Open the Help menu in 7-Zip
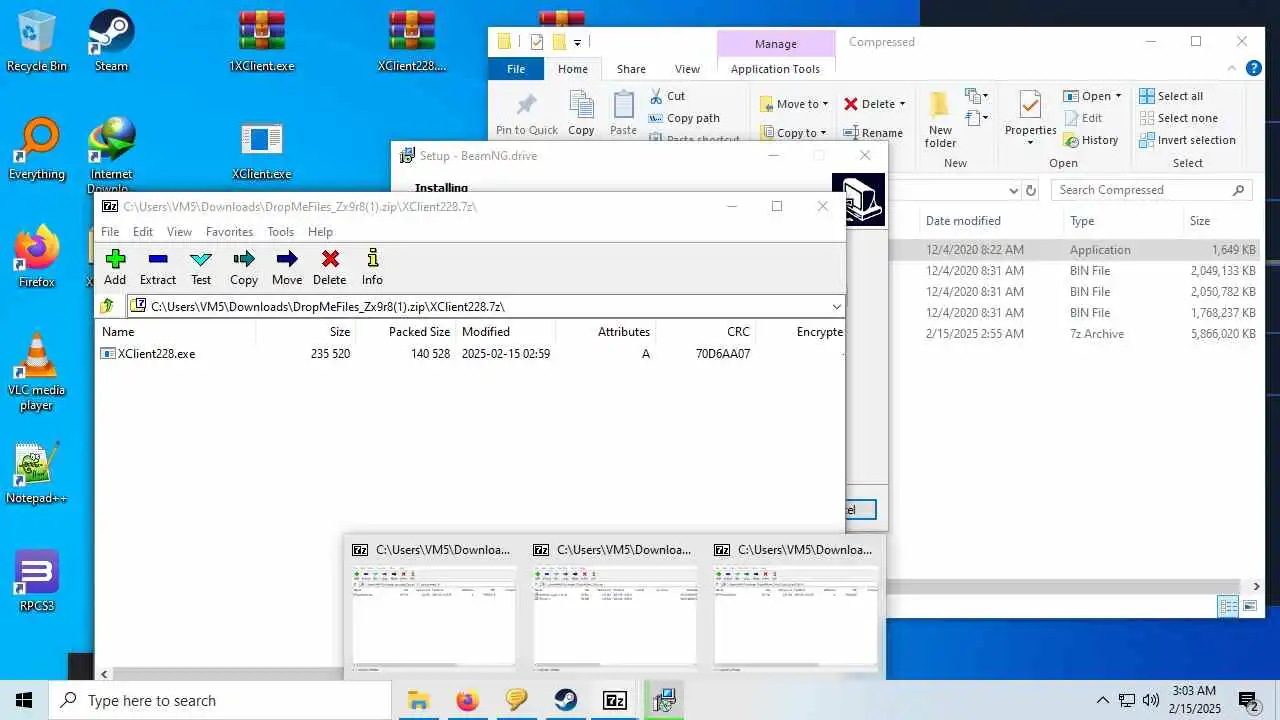The width and height of the screenshot is (1280, 720). [x=320, y=232]
